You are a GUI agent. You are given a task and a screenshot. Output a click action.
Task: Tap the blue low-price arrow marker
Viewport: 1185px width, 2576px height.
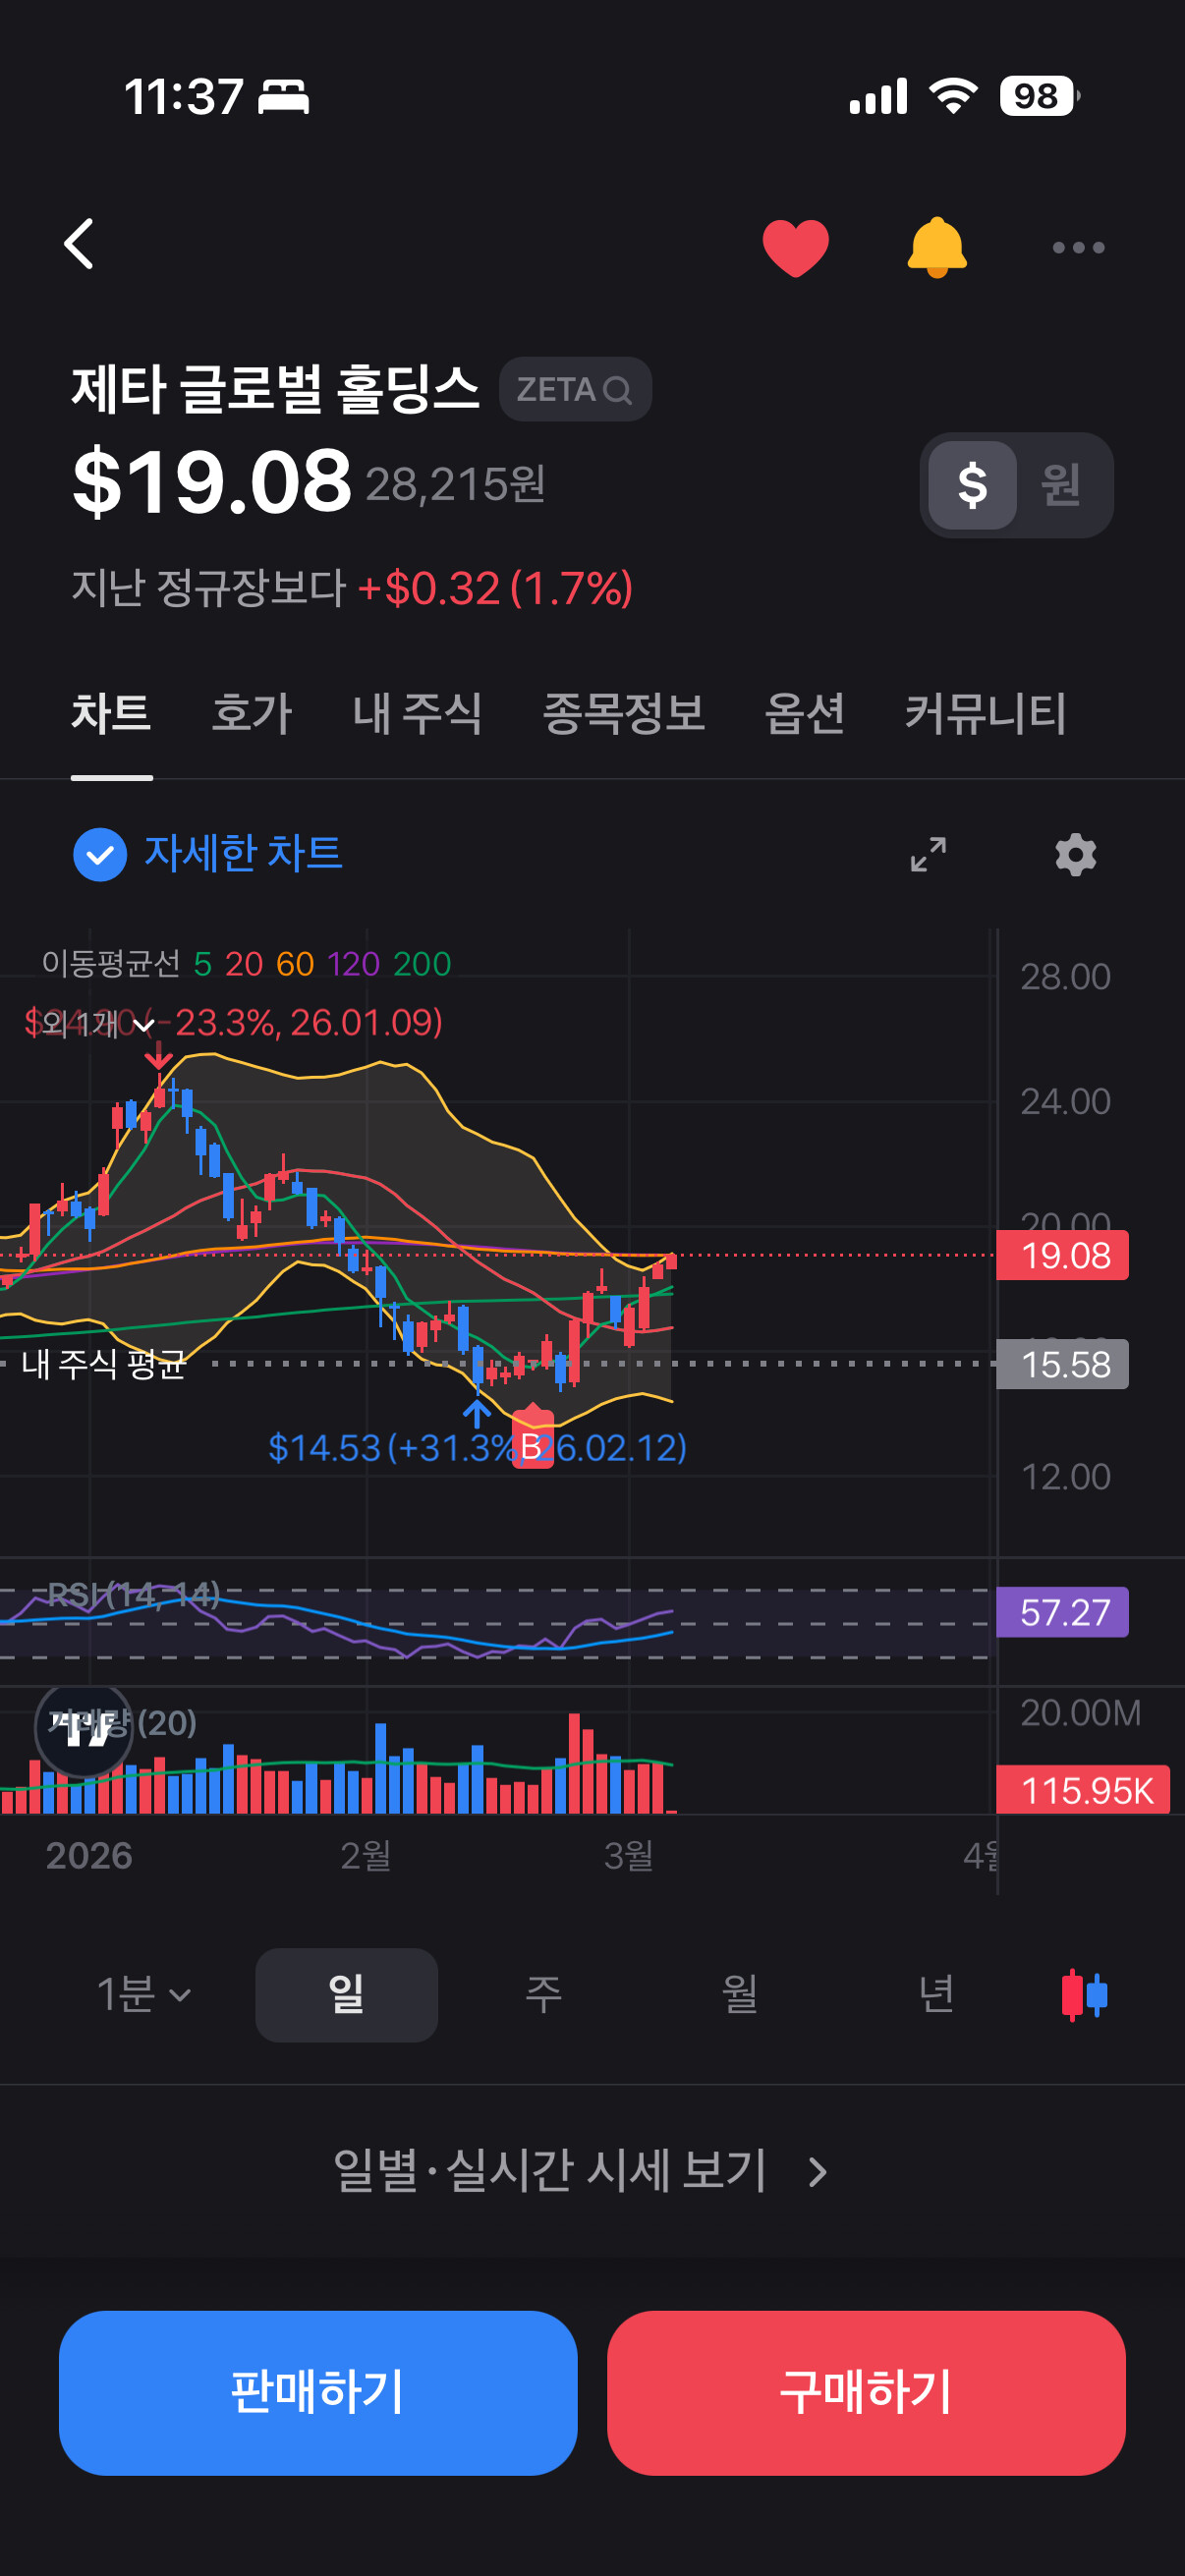[x=476, y=1412]
